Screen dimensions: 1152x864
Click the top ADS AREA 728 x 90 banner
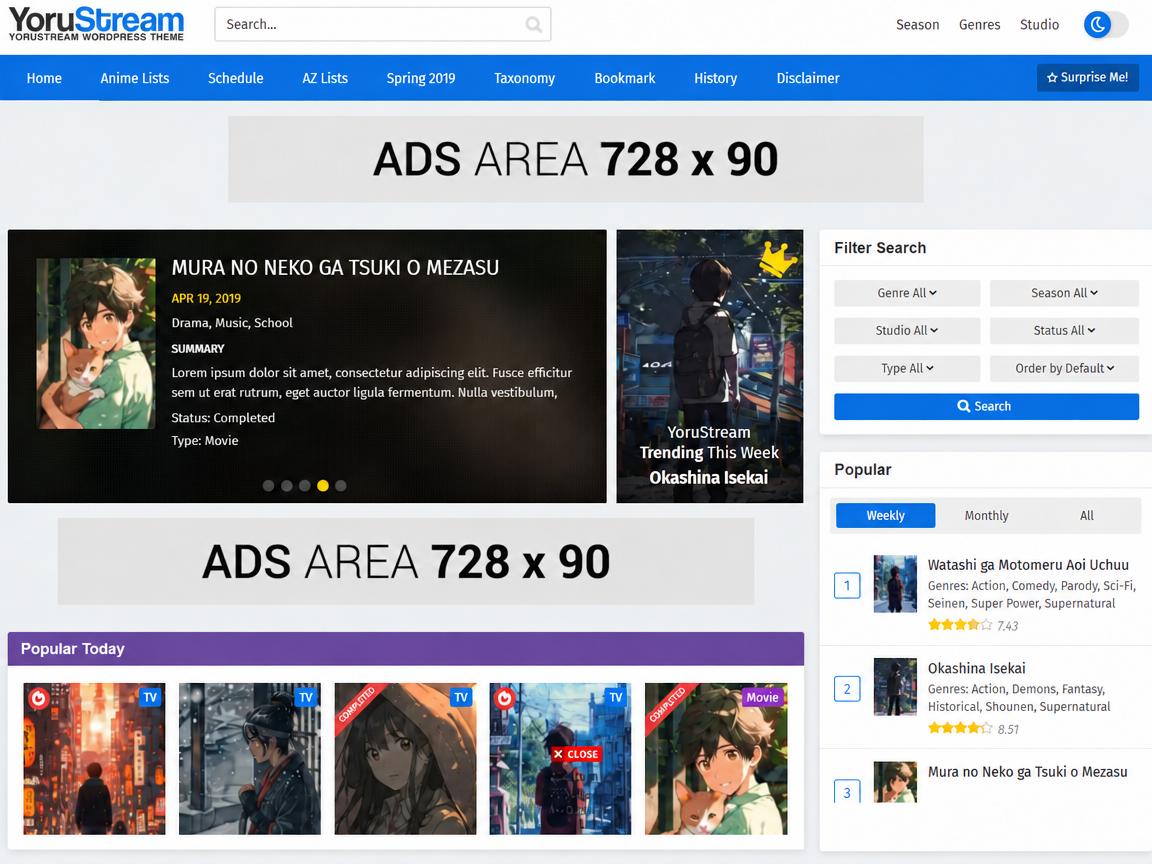[575, 159]
